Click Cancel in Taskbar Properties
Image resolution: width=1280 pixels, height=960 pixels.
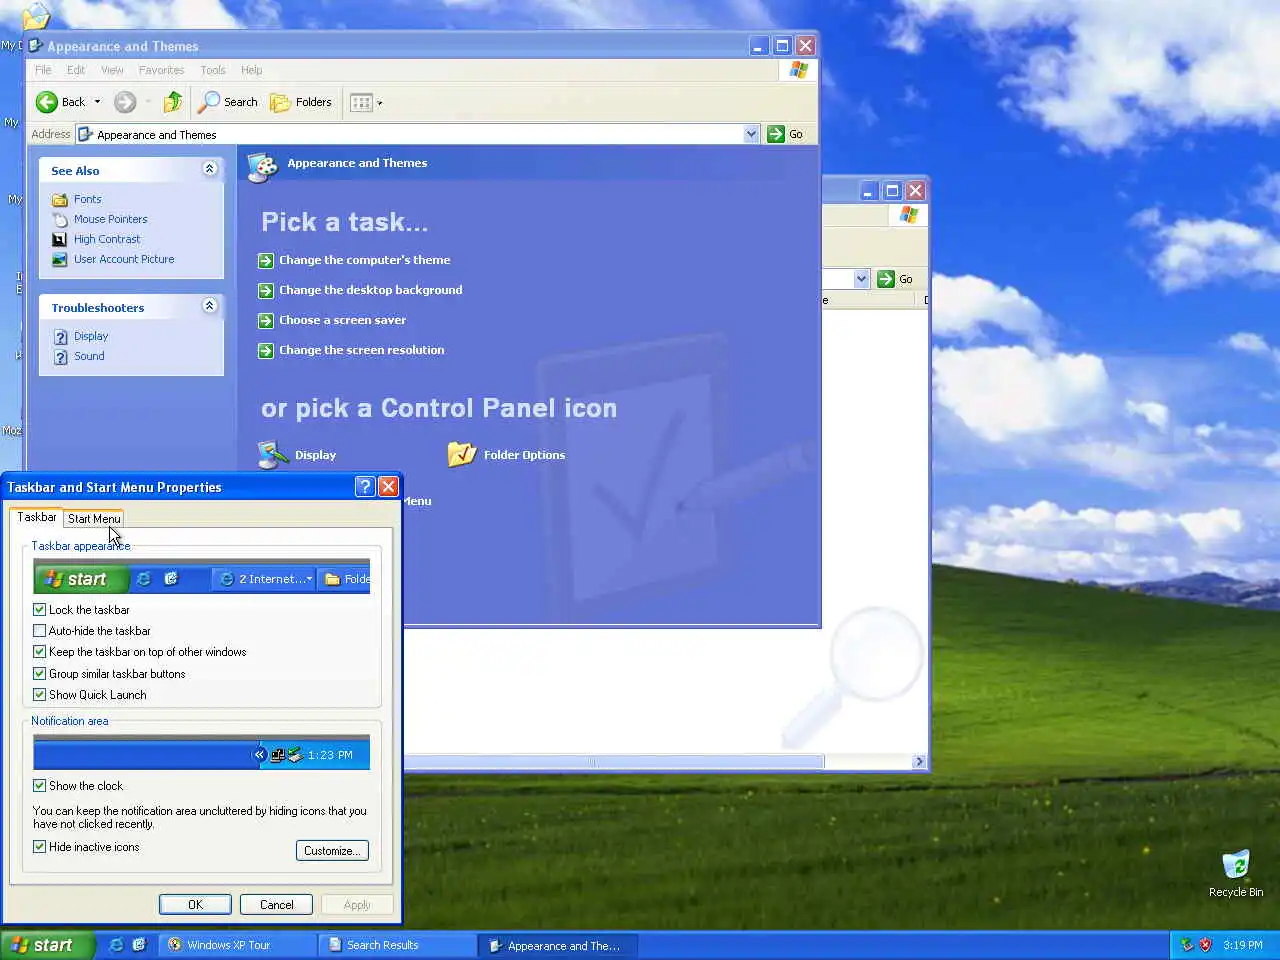(277, 905)
